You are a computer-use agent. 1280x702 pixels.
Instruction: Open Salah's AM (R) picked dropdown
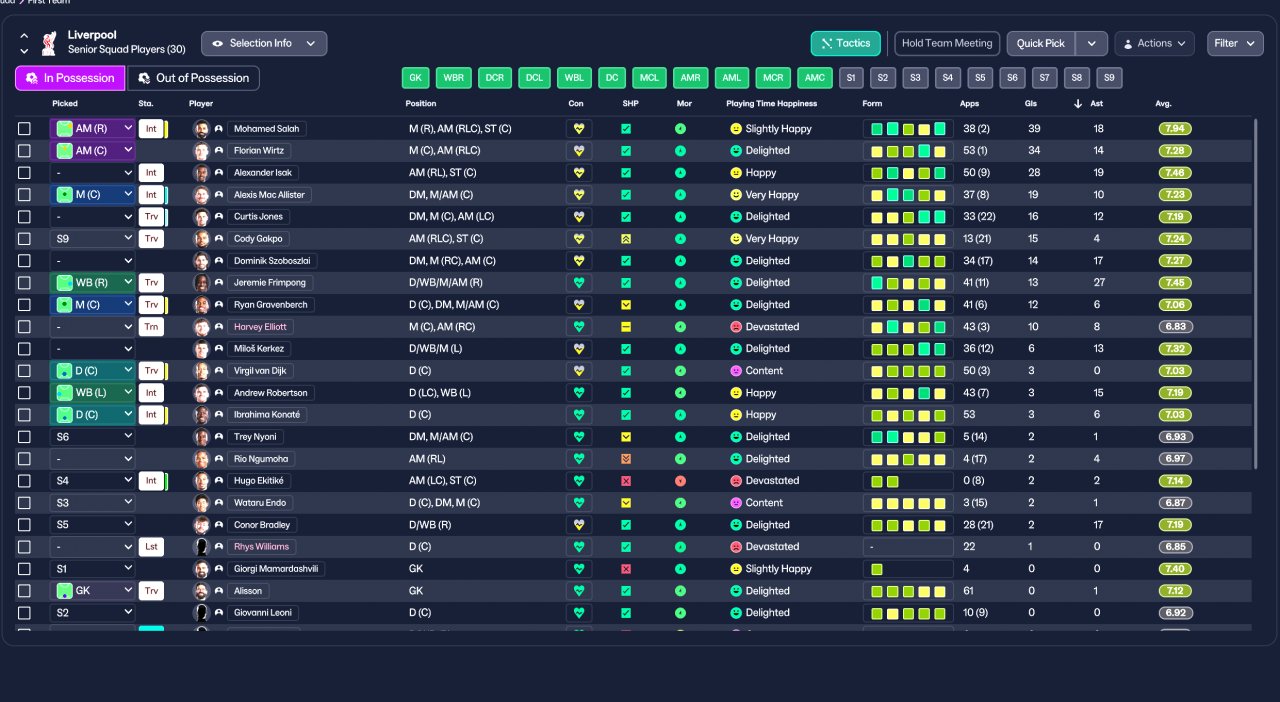[x=92, y=129]
